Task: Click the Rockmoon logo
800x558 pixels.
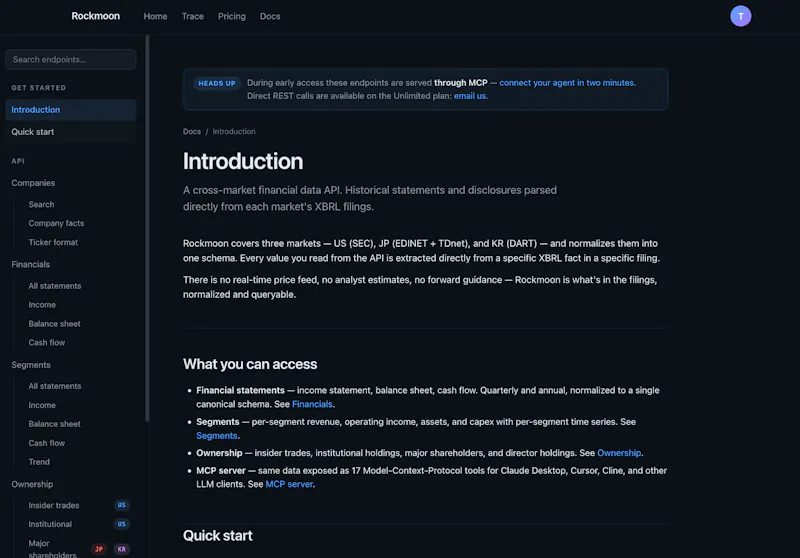Action: 95,16
